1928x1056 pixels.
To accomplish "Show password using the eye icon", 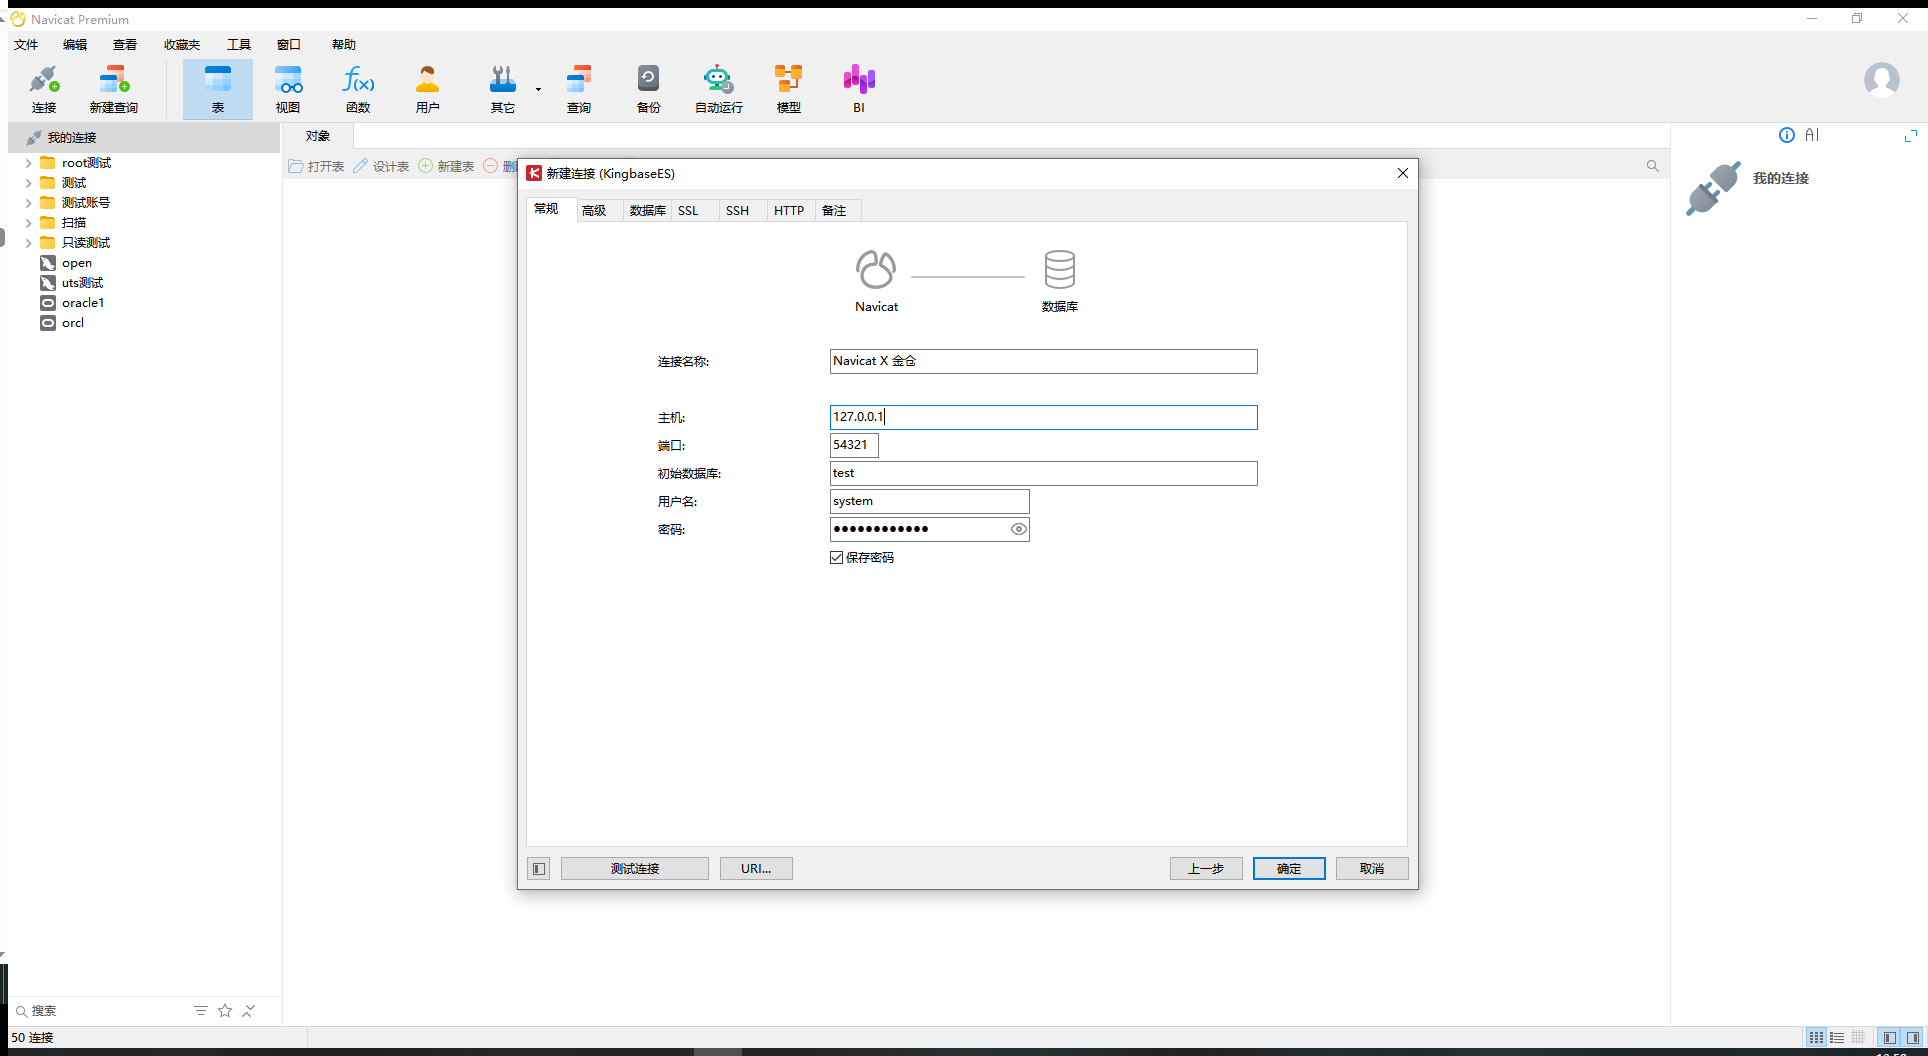I will 1018,529.
